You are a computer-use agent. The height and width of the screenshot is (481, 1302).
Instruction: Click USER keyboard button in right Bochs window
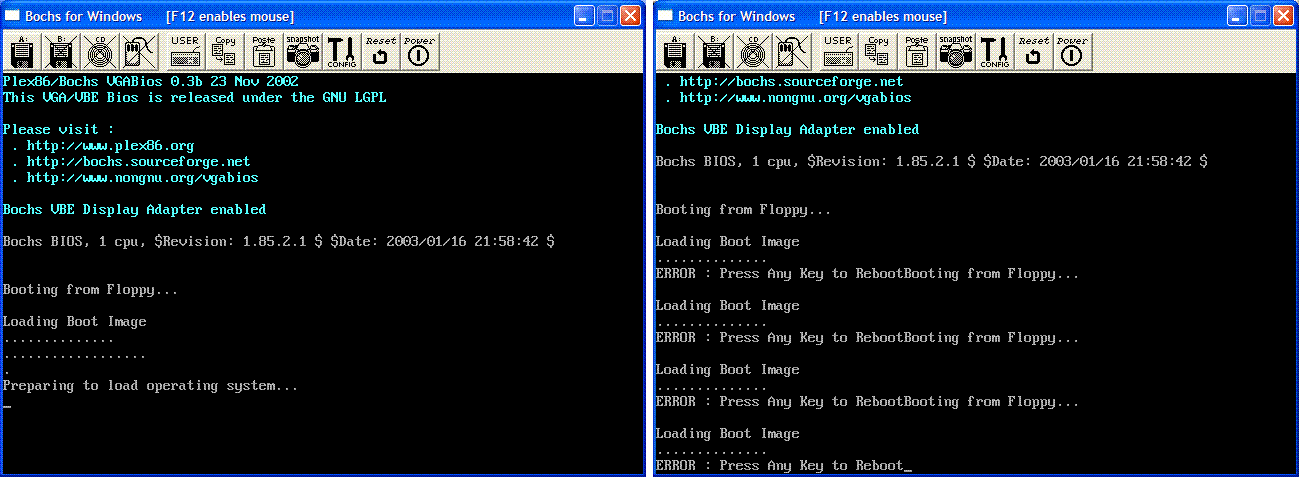[x=838, y=51]
